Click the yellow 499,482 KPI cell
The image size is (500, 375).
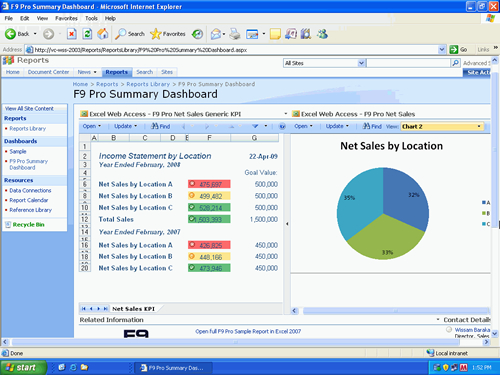pyautogui.click(x=209, y=196)
